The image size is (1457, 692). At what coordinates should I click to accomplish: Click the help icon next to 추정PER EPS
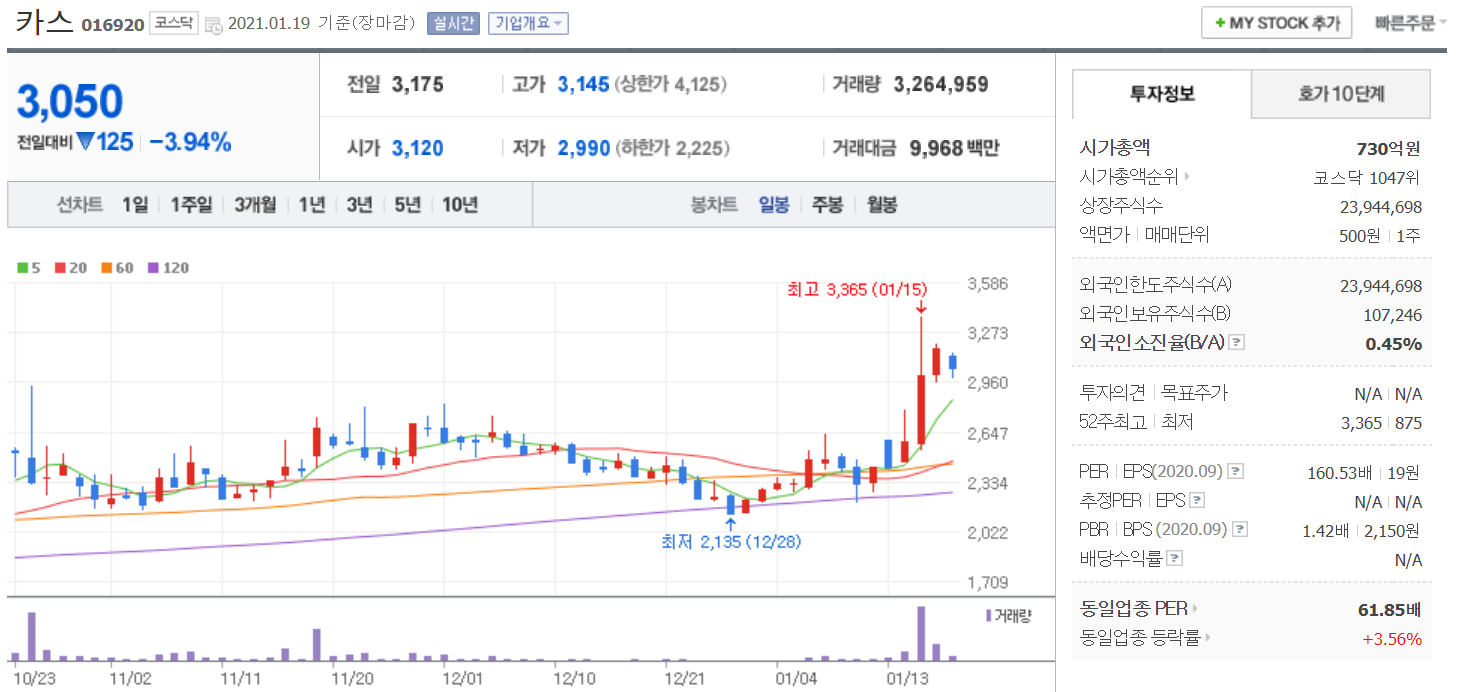pyautogui.click(x=1197, y=501)
